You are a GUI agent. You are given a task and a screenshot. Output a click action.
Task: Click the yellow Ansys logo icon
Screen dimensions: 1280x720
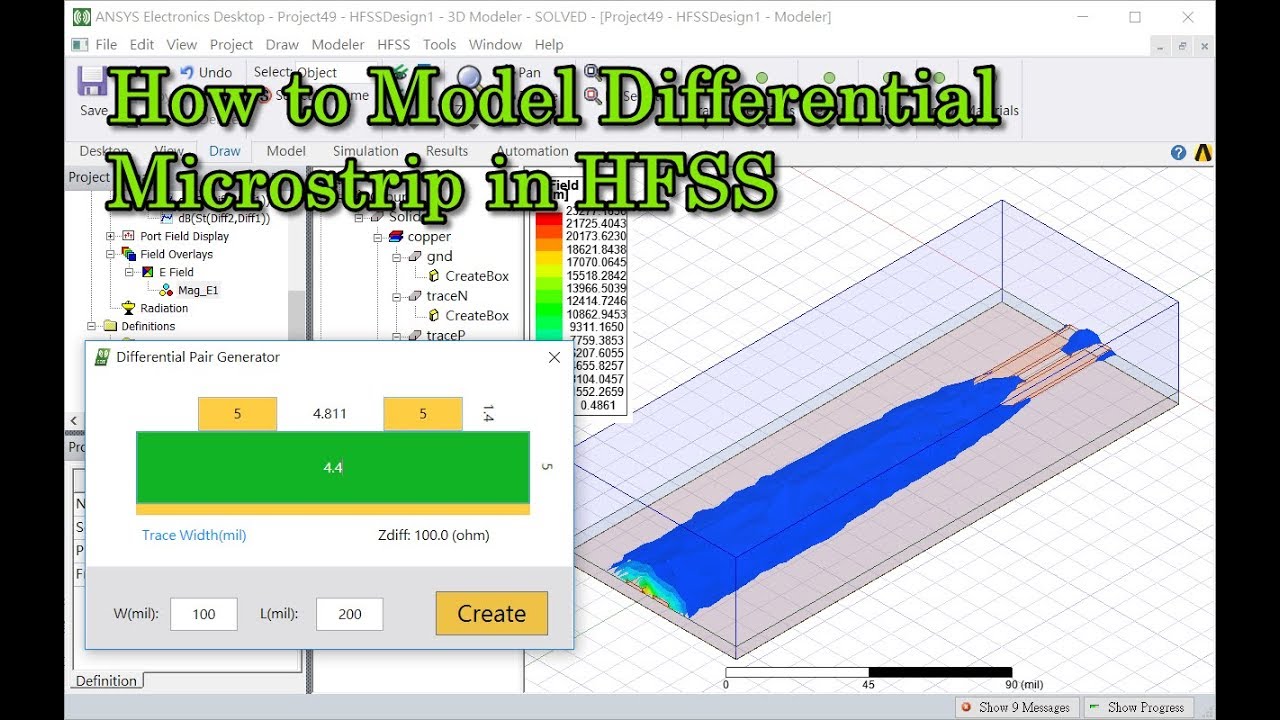[1204, 153]
